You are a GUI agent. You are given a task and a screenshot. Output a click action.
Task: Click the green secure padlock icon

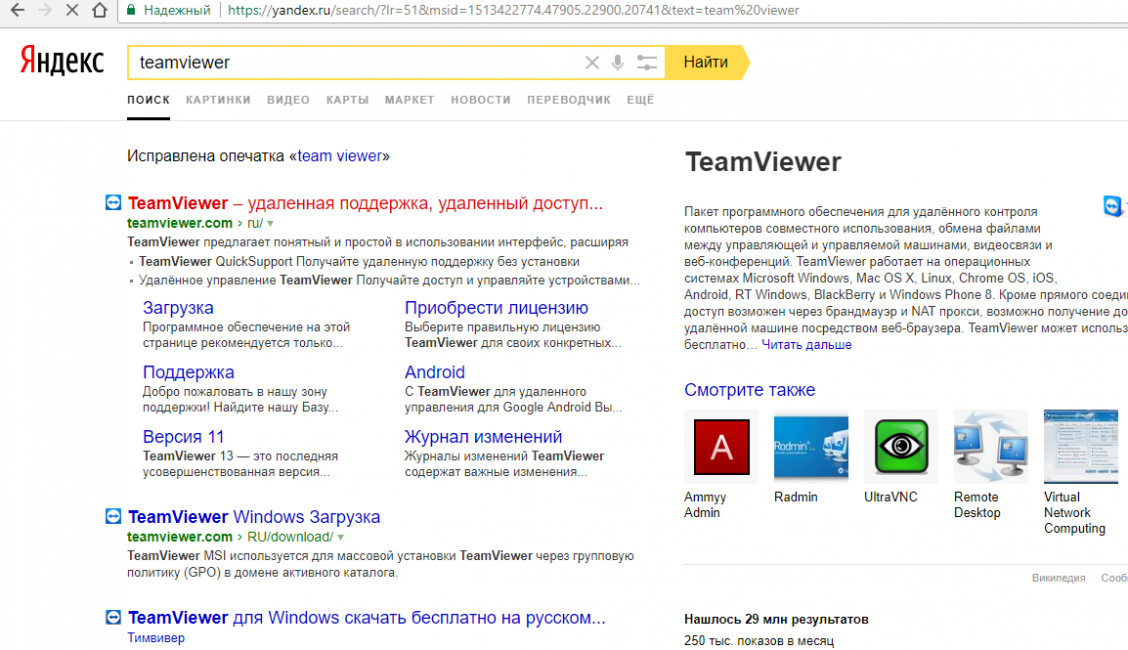131,10
